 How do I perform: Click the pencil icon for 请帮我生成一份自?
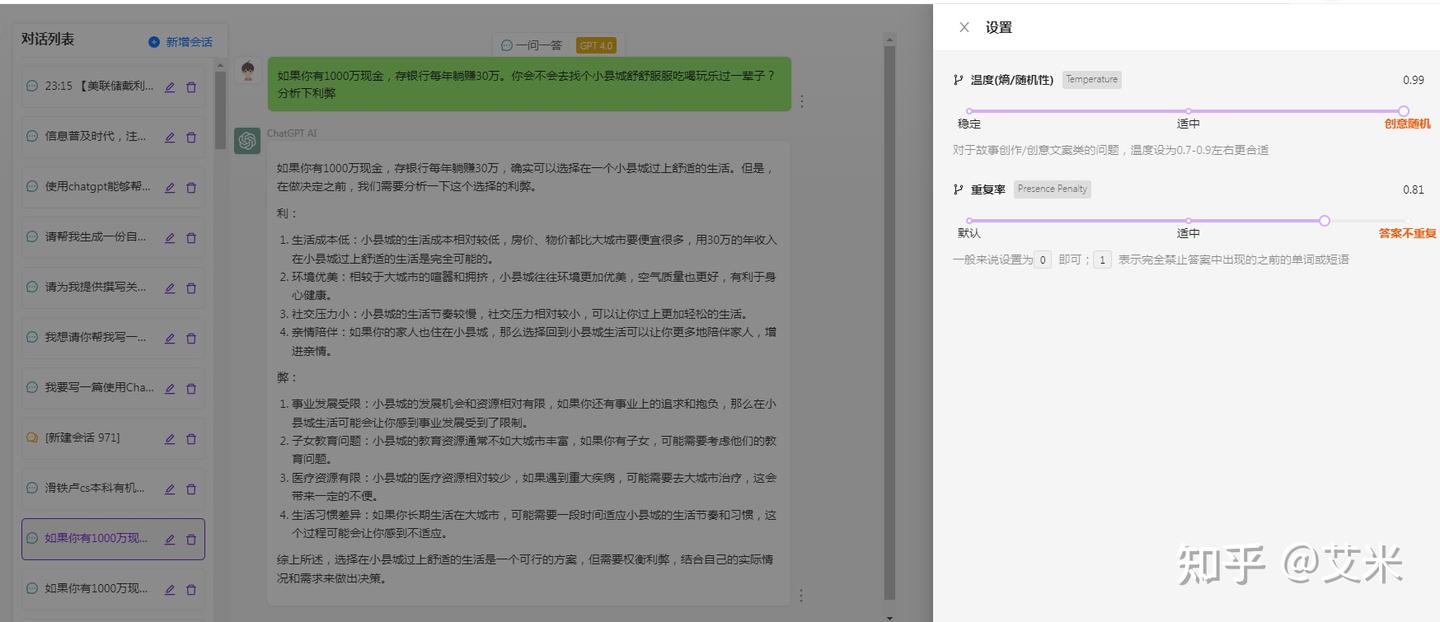pos(170,238)
